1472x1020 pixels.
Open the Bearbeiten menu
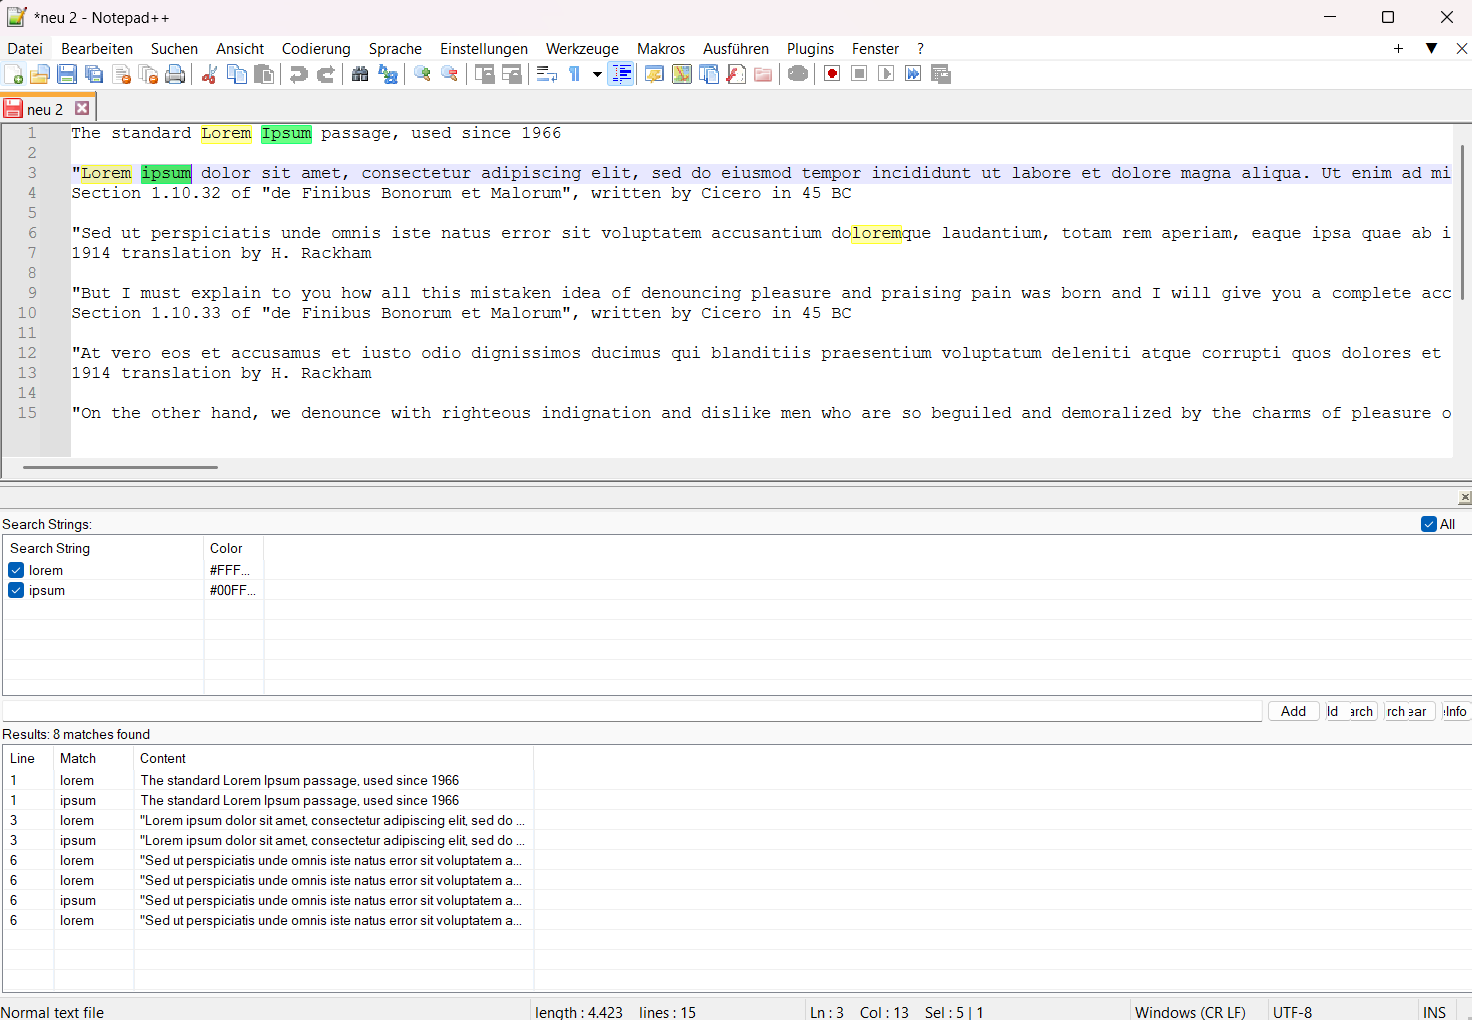coord(97,49)
